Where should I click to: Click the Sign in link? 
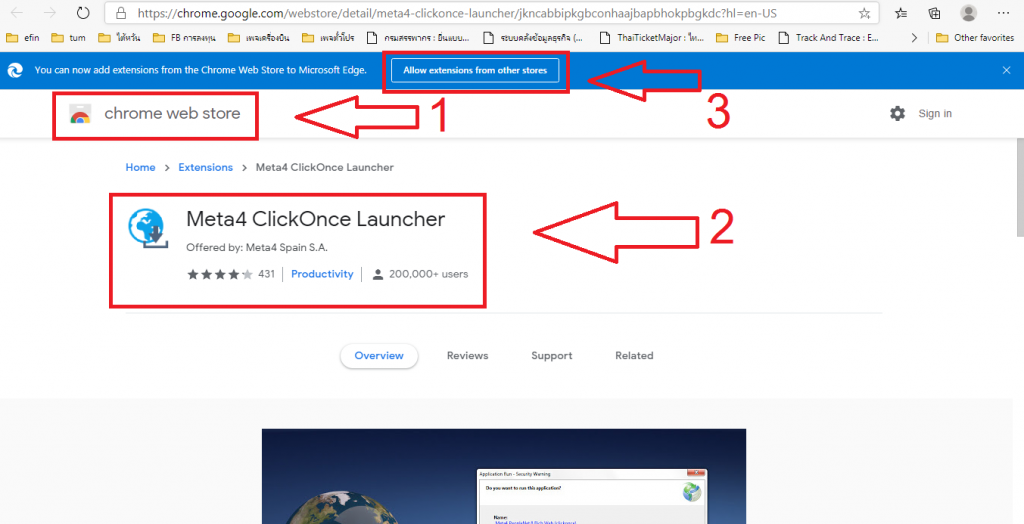point(935,114)
